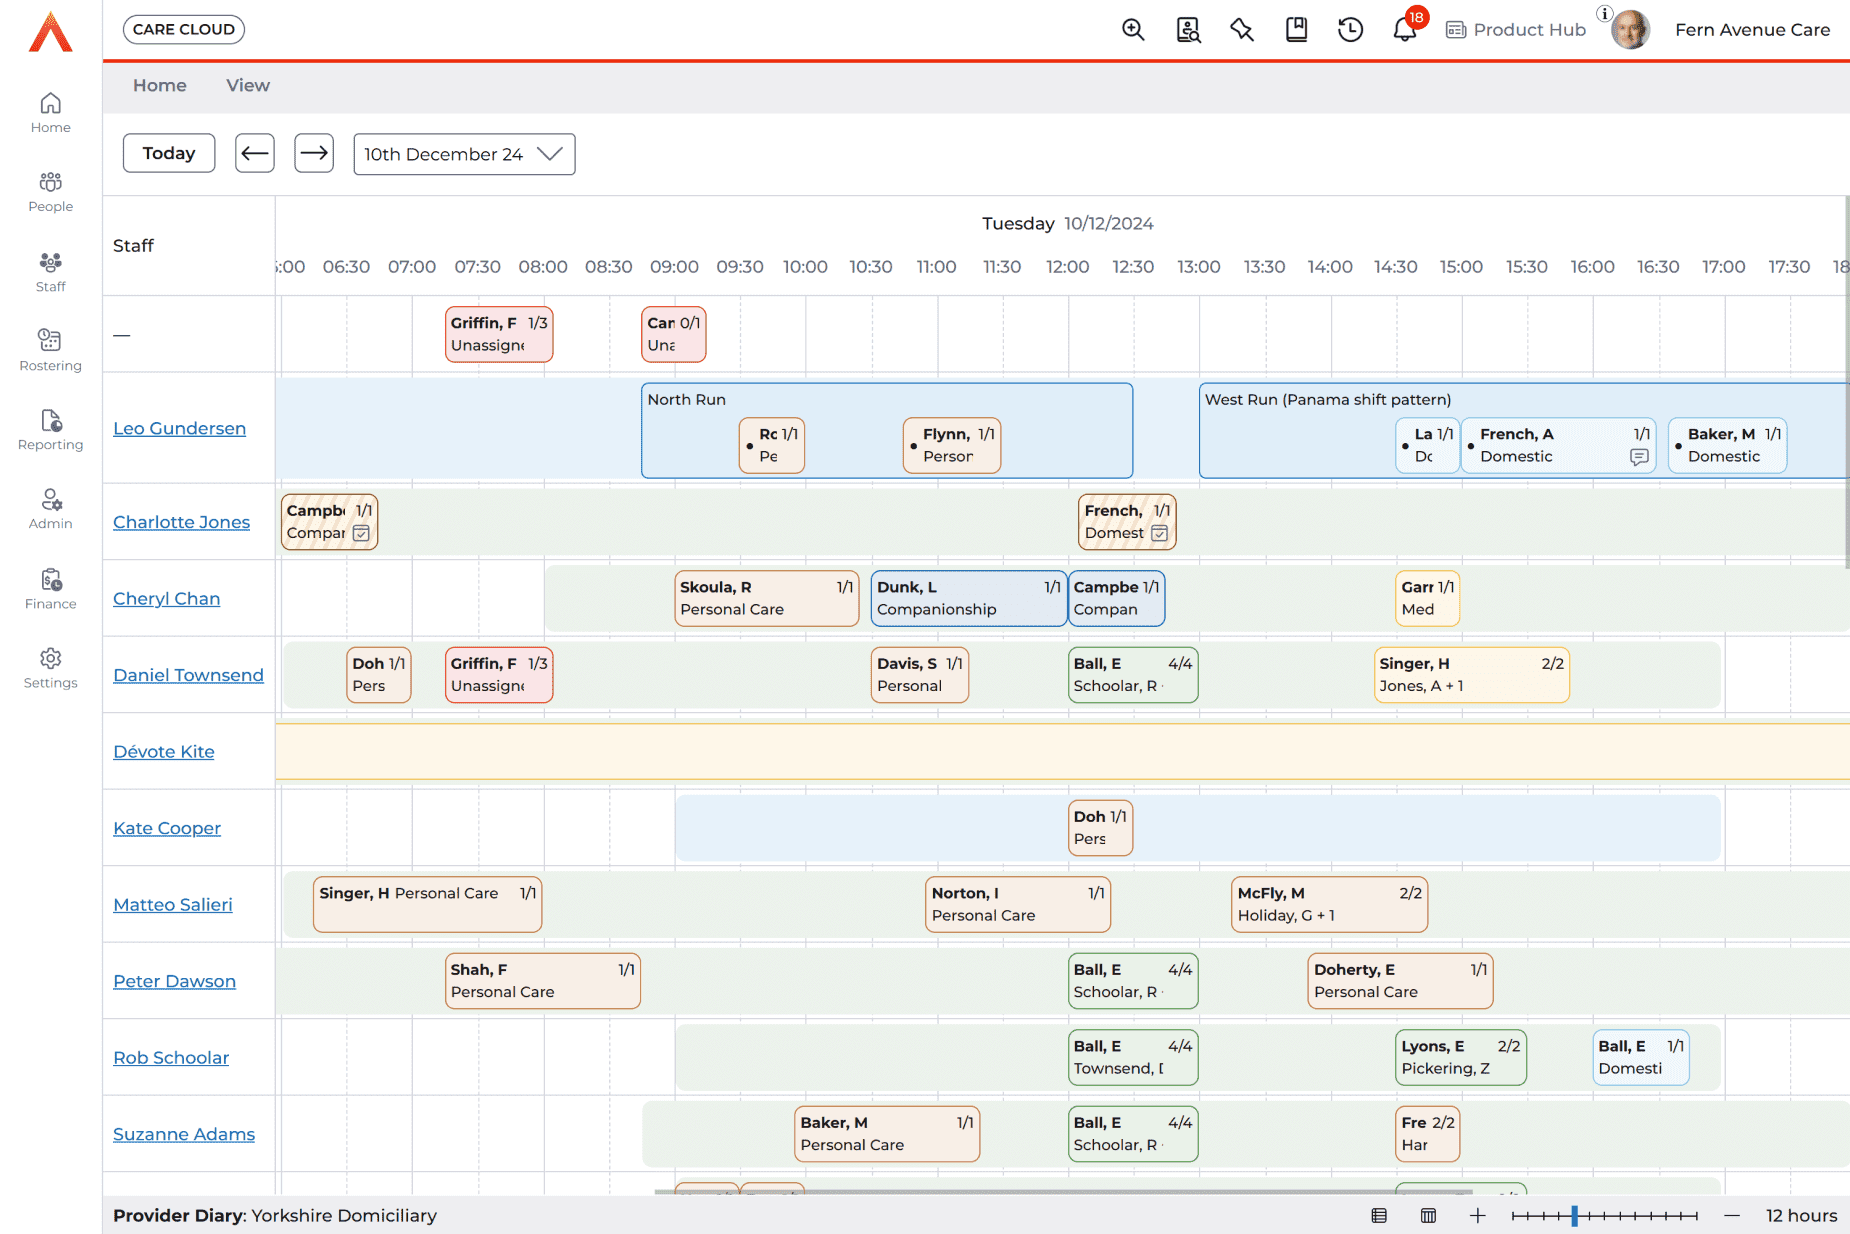1850x1234 pixels.
Task: Click the pin icon in top toolbar
Action: point(1242,30)
